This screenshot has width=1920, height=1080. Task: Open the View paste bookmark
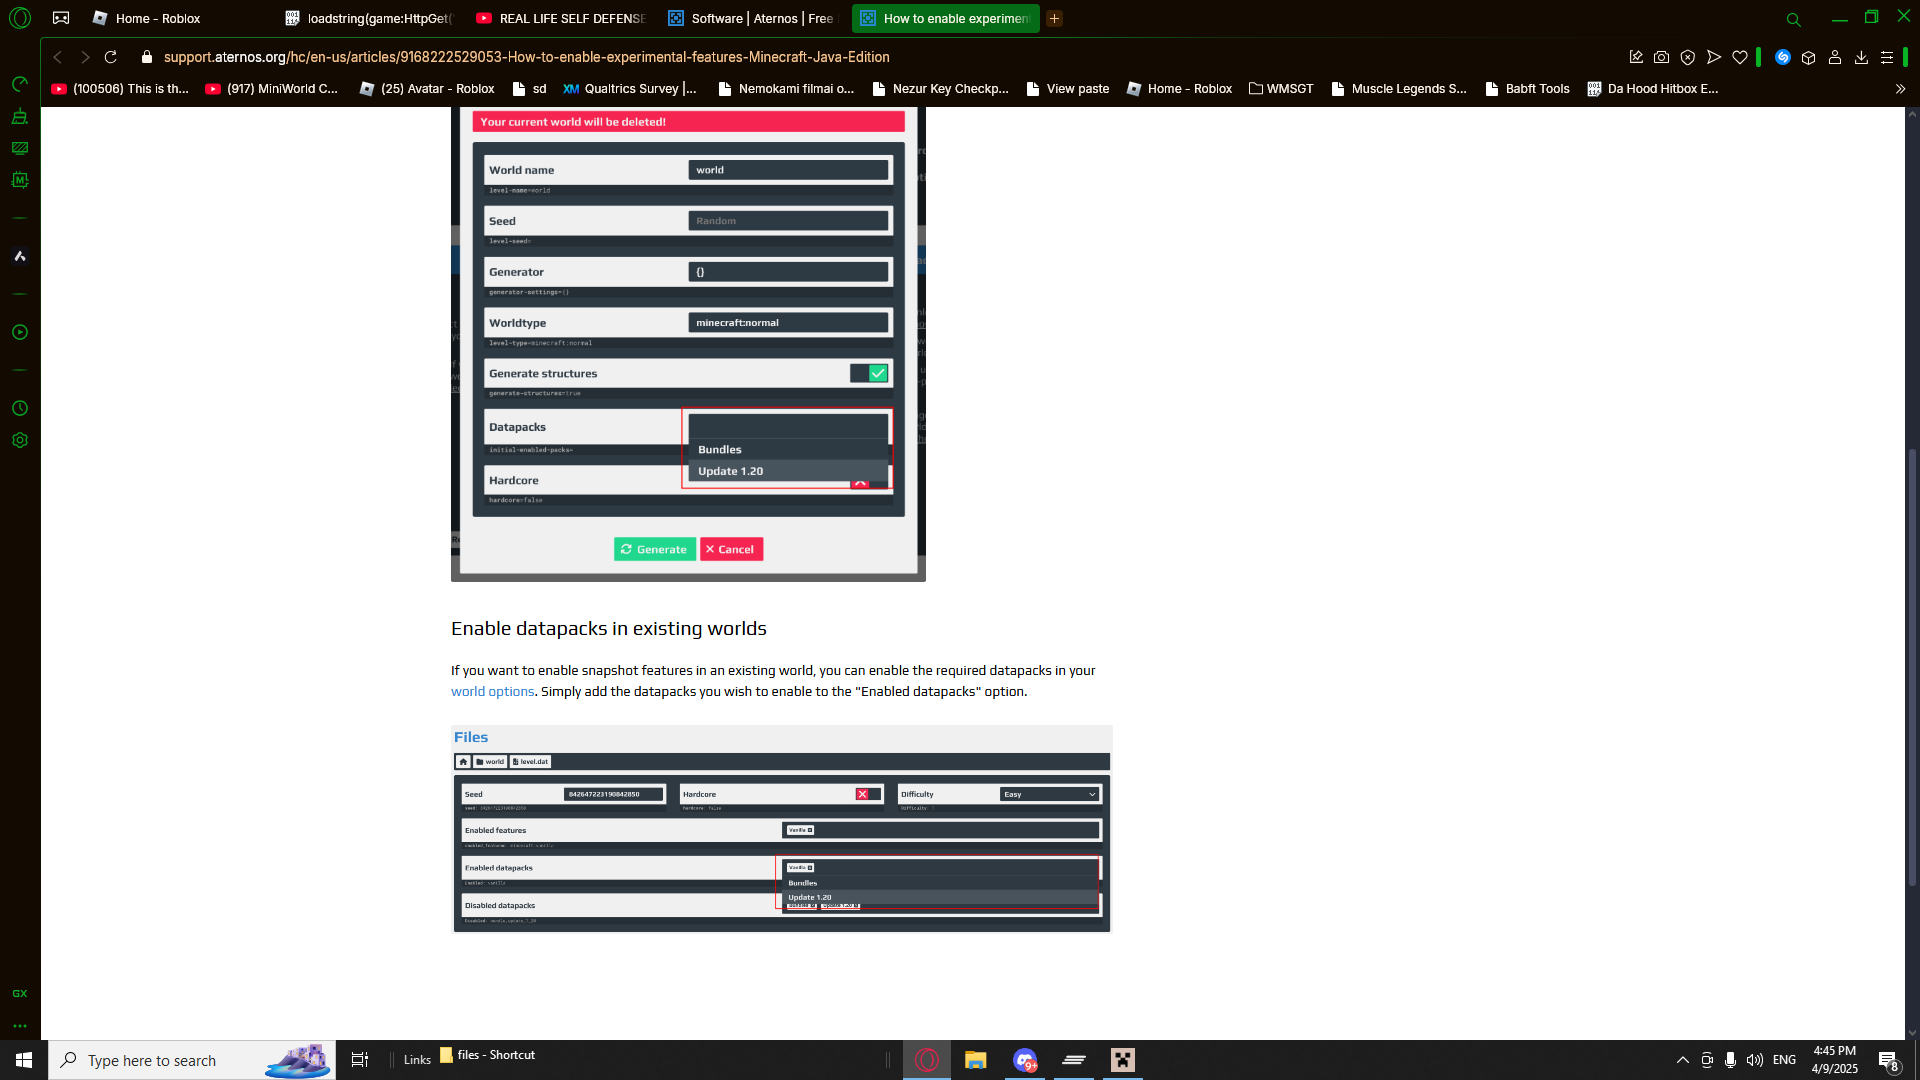1068,89
